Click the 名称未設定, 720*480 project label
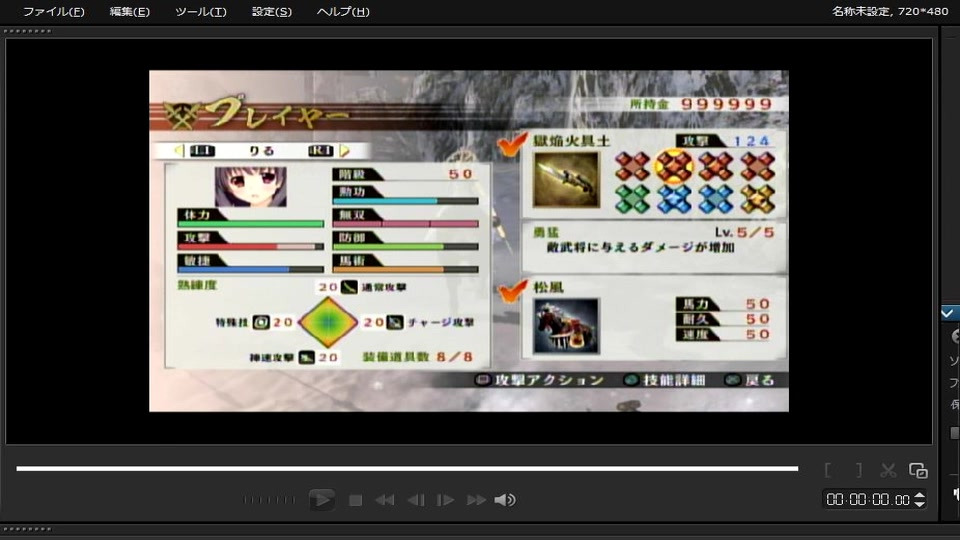960x540 pixels. (x=890, y=11)
